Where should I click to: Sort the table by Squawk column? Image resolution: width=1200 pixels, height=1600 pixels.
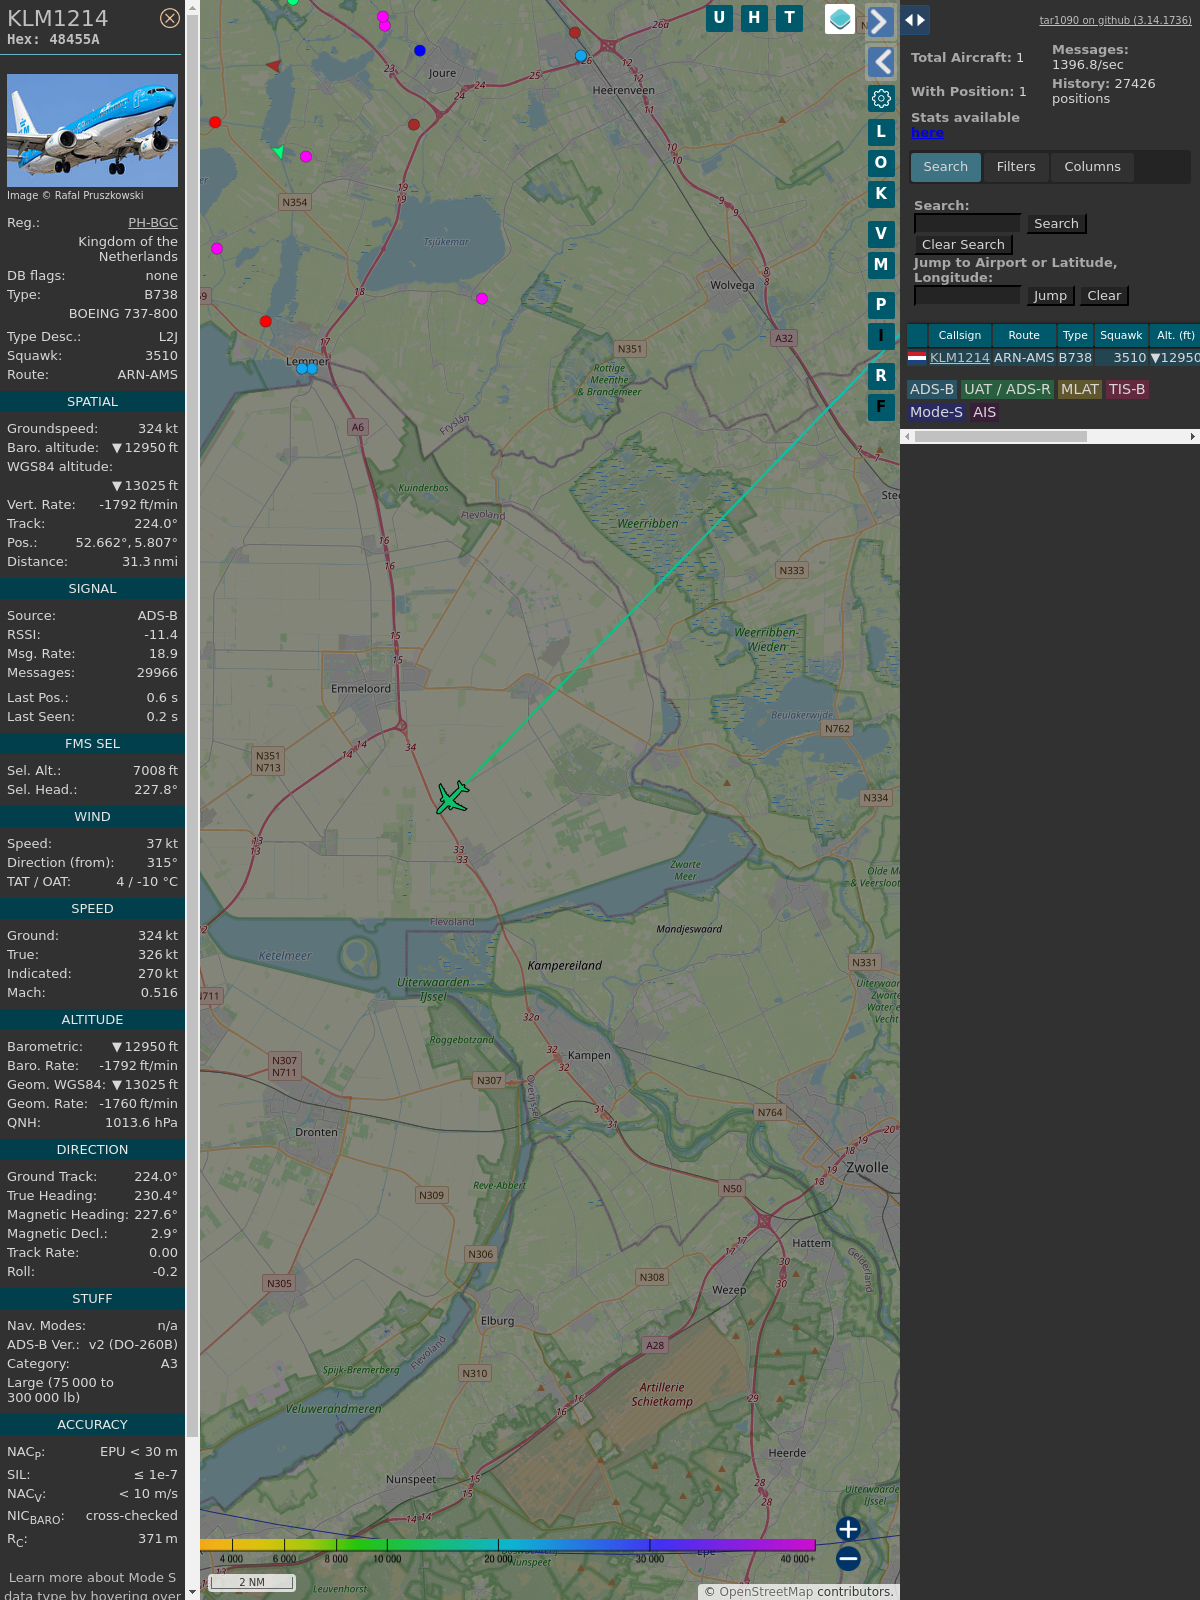[x=1121, y=336]
